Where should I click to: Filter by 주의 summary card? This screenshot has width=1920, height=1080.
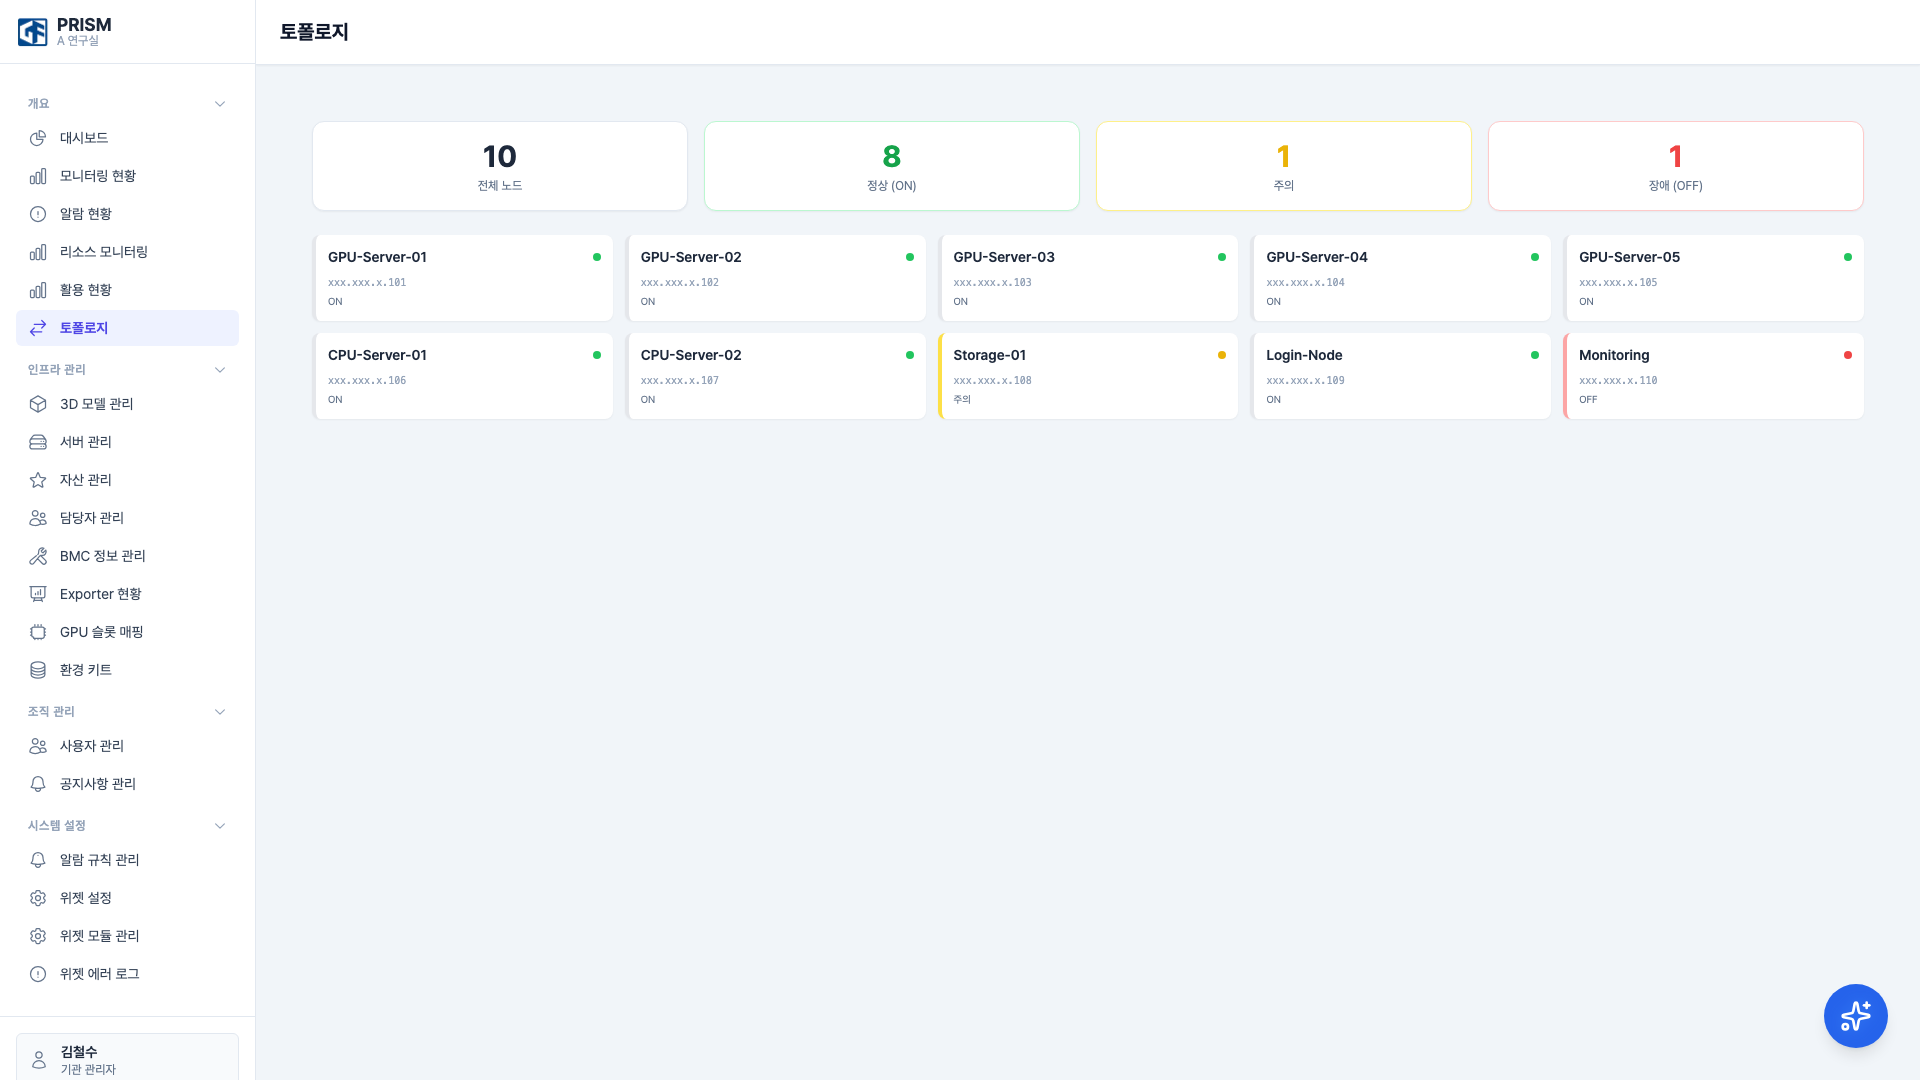pos(1284,166)
